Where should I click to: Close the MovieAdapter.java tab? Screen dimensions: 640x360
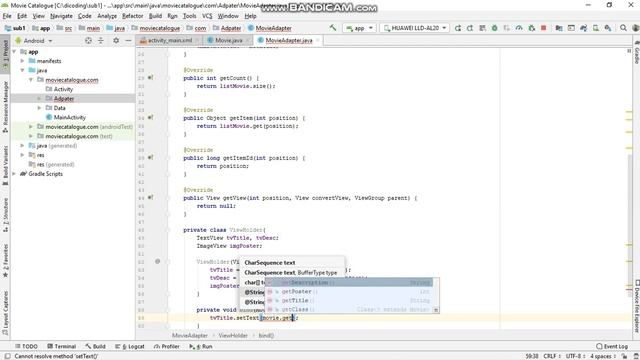(x=318, y=40)
